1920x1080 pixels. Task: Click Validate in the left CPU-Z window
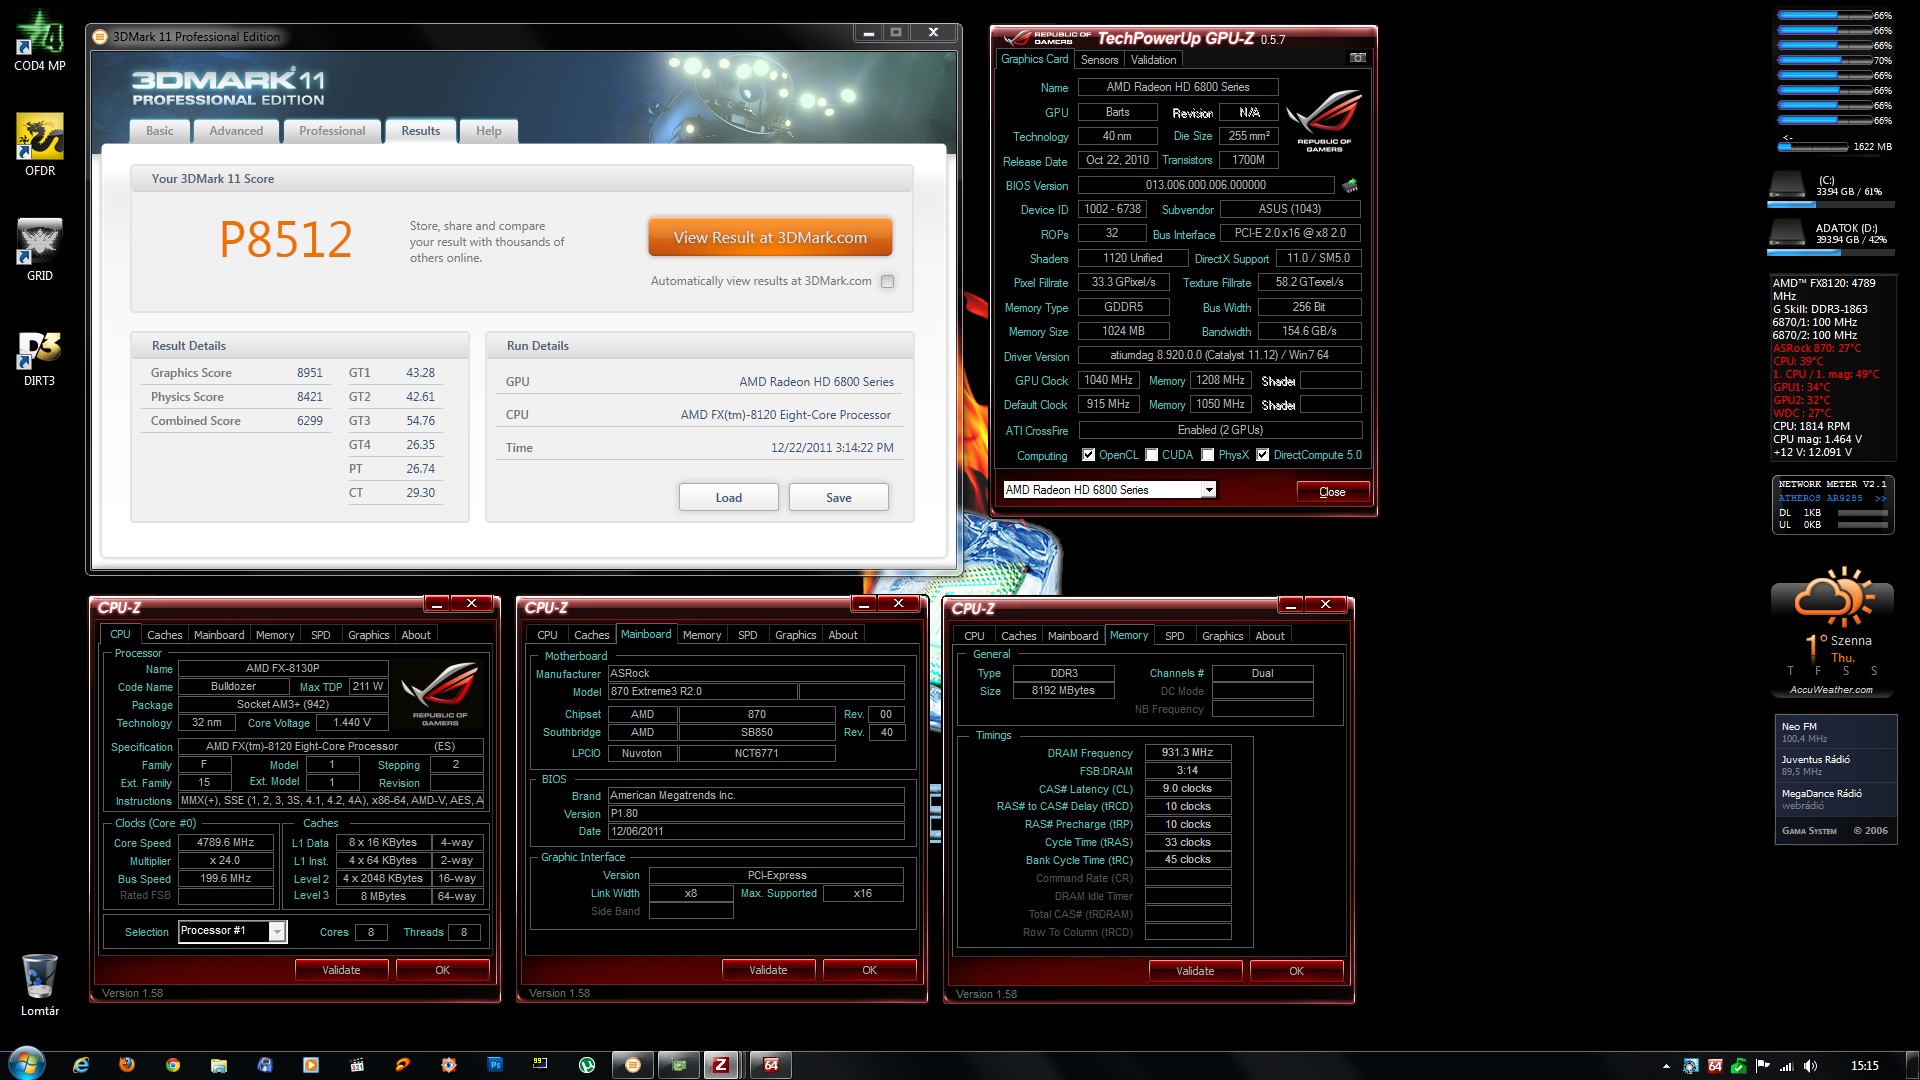click(x=341, y=970)
